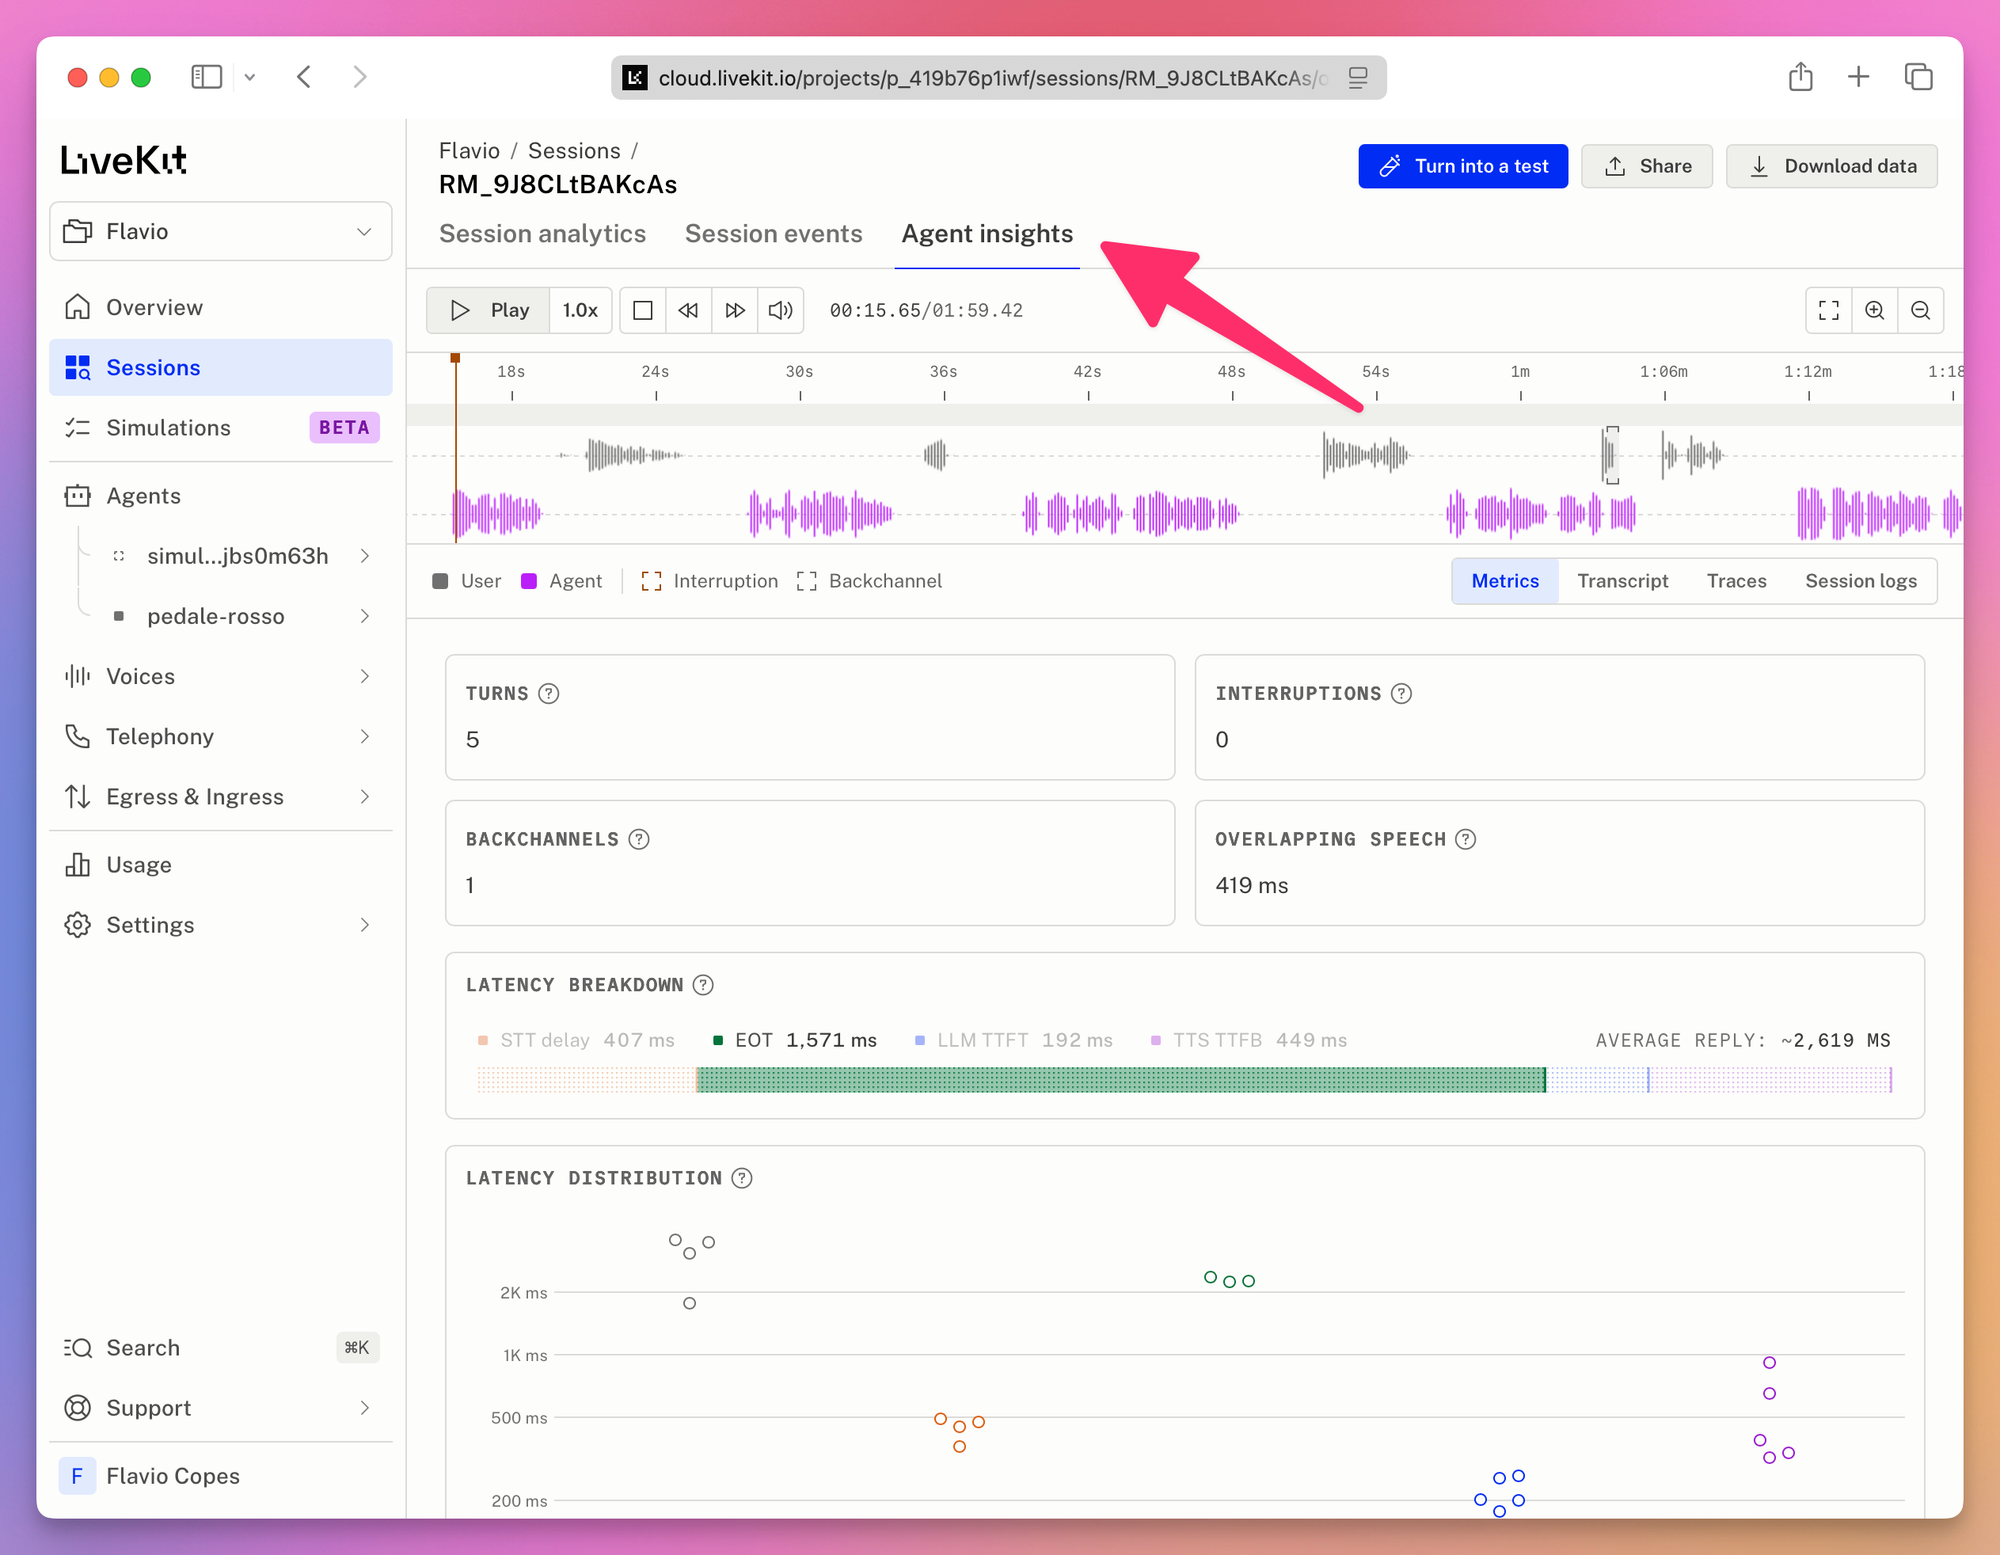The height and width of the screenshot is (1555, 2000).
Task: Stop playback with square icon
Action: (x=643, y=310)
